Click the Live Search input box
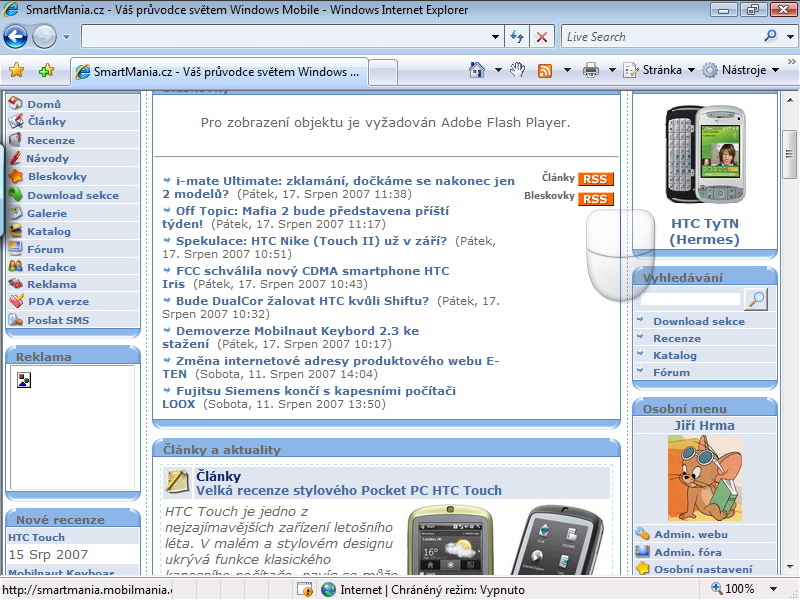 pyautogui.click(x=661, y=37)
